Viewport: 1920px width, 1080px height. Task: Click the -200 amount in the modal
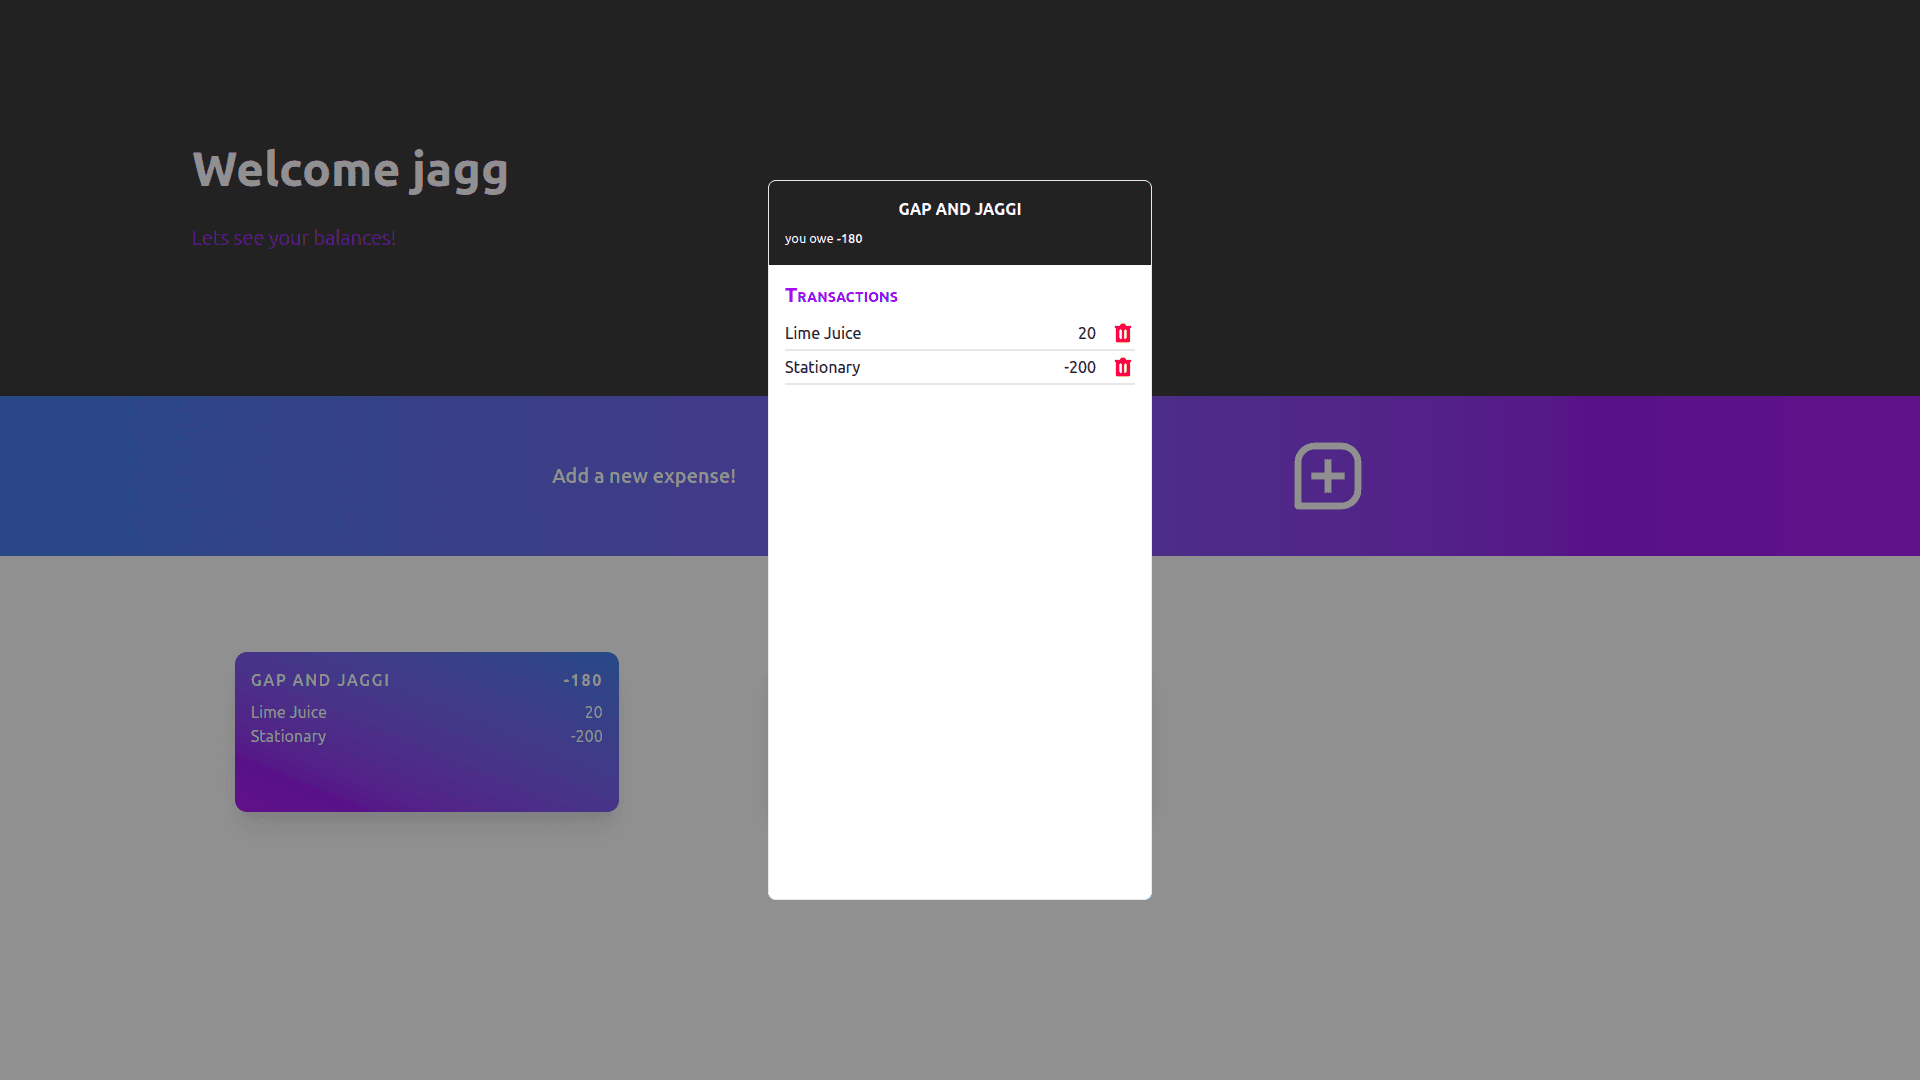[1079, 367]
